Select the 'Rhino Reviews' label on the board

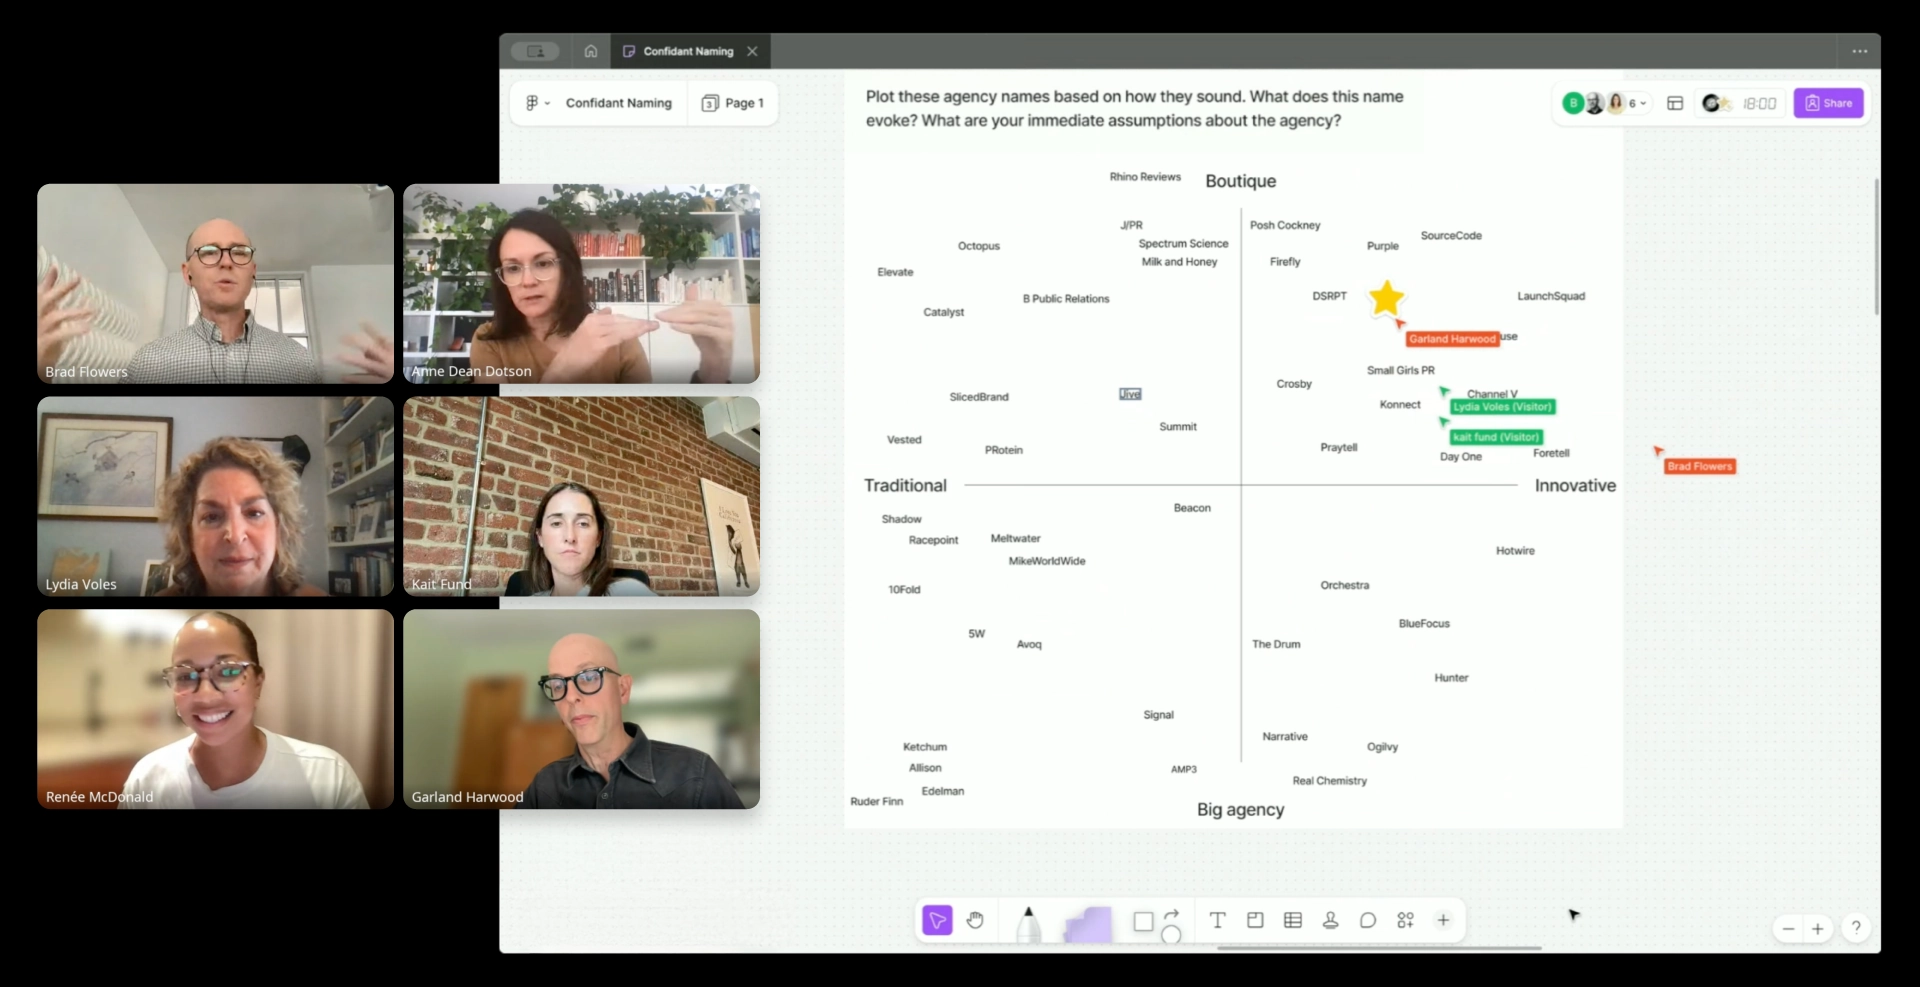[1145, 177]
